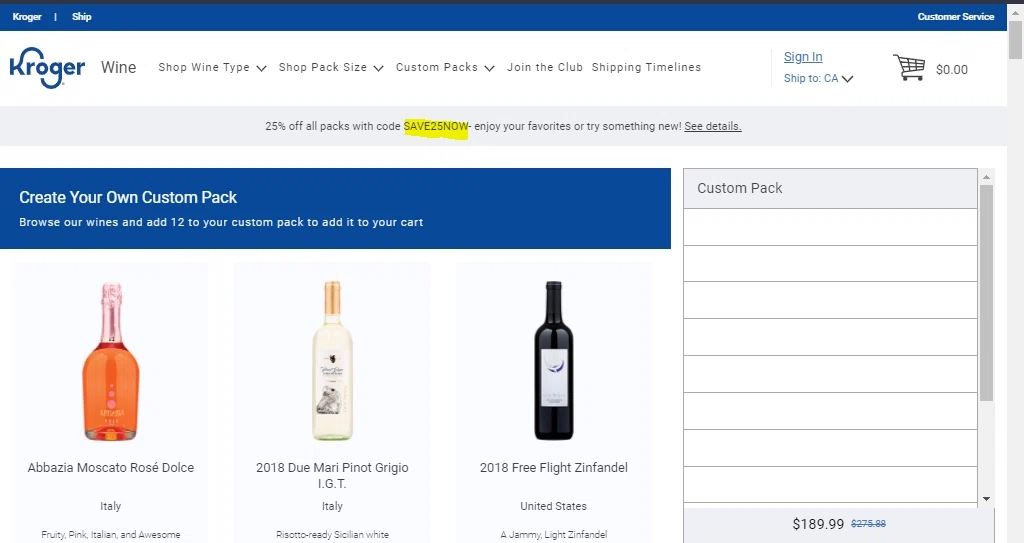Open Shipping Timelines page
This screenshot has height=543, width=1024.
tap(646, 68)
